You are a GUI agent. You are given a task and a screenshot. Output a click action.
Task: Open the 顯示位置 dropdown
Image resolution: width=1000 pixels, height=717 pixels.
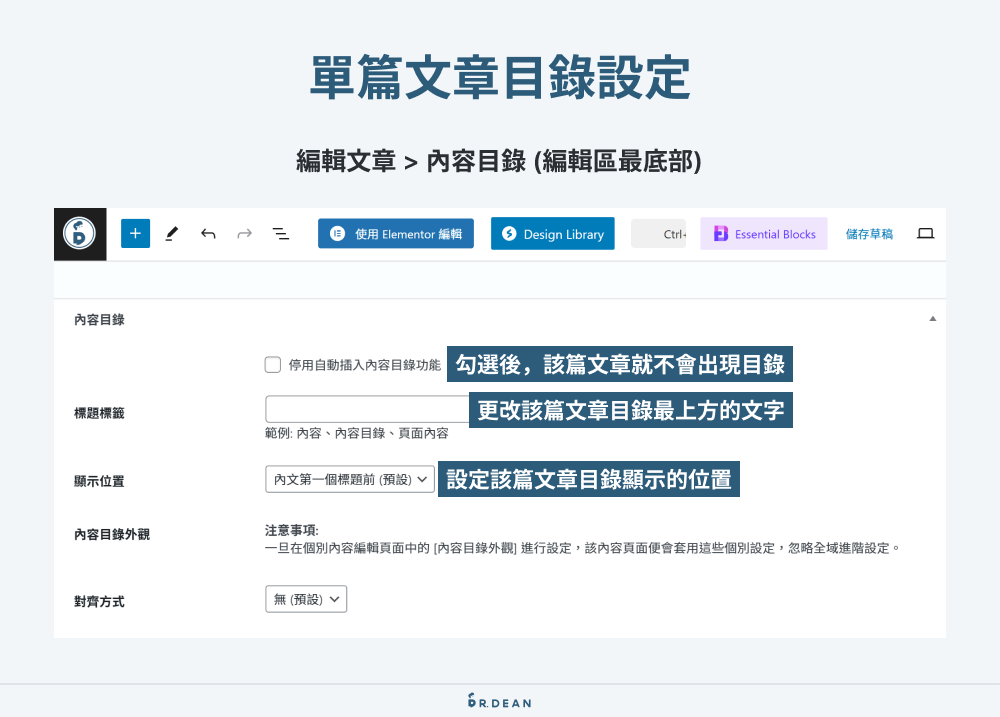[349, 479]
